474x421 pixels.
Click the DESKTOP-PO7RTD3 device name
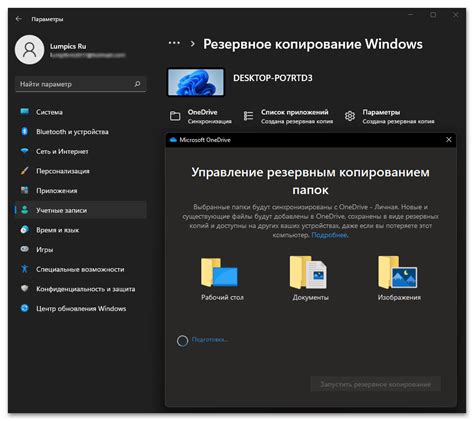(273, 78)
